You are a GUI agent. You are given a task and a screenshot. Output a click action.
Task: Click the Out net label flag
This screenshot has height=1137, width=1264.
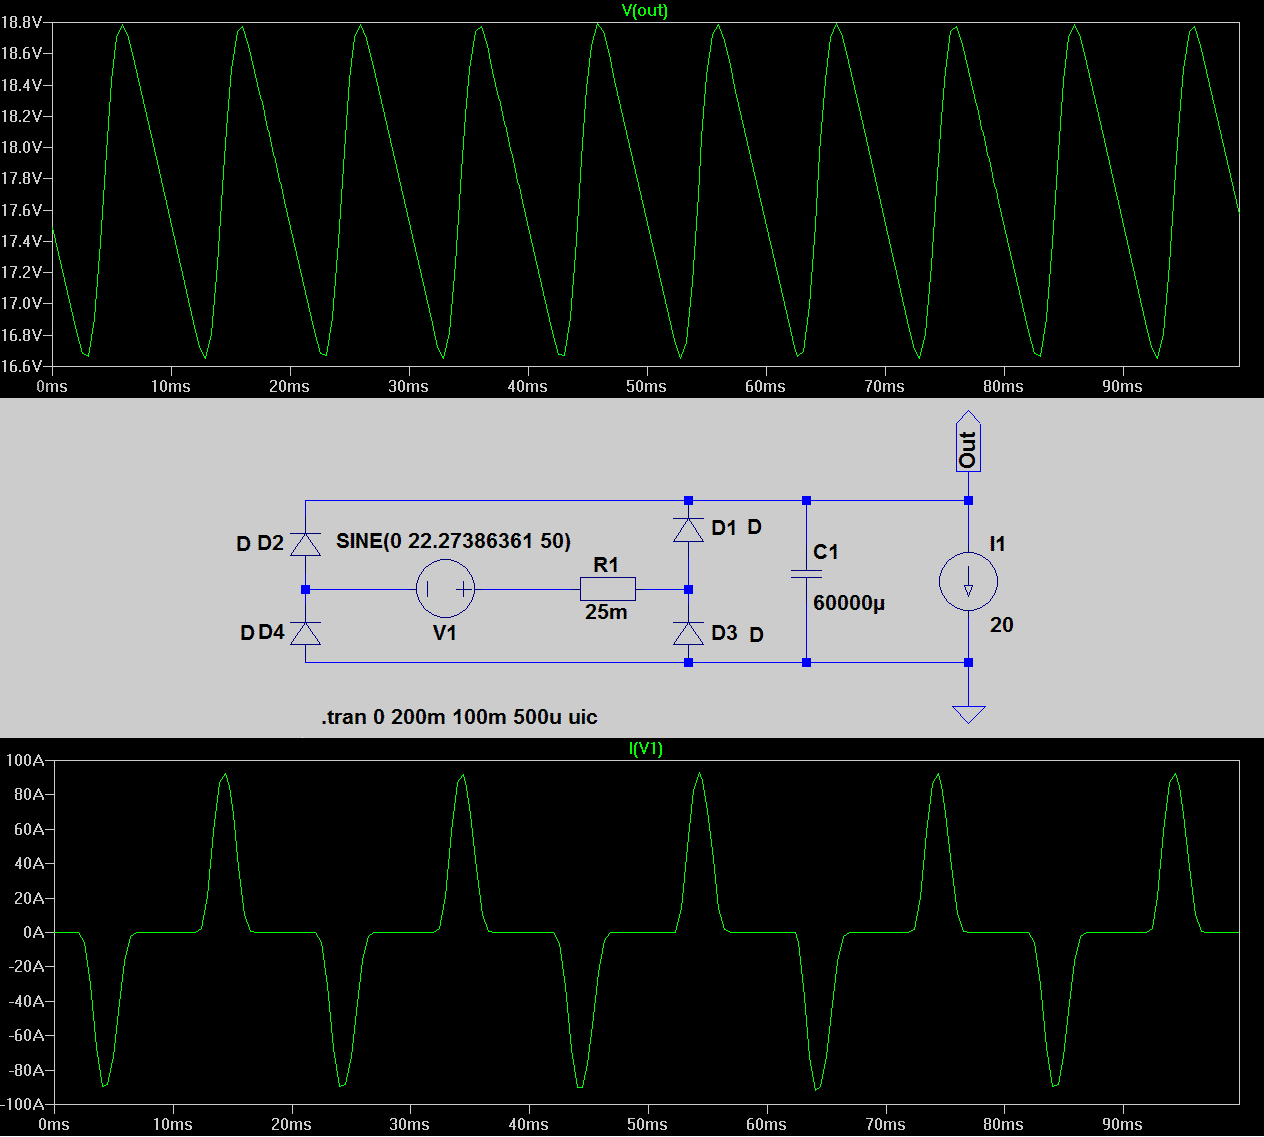tap(968, 441)
